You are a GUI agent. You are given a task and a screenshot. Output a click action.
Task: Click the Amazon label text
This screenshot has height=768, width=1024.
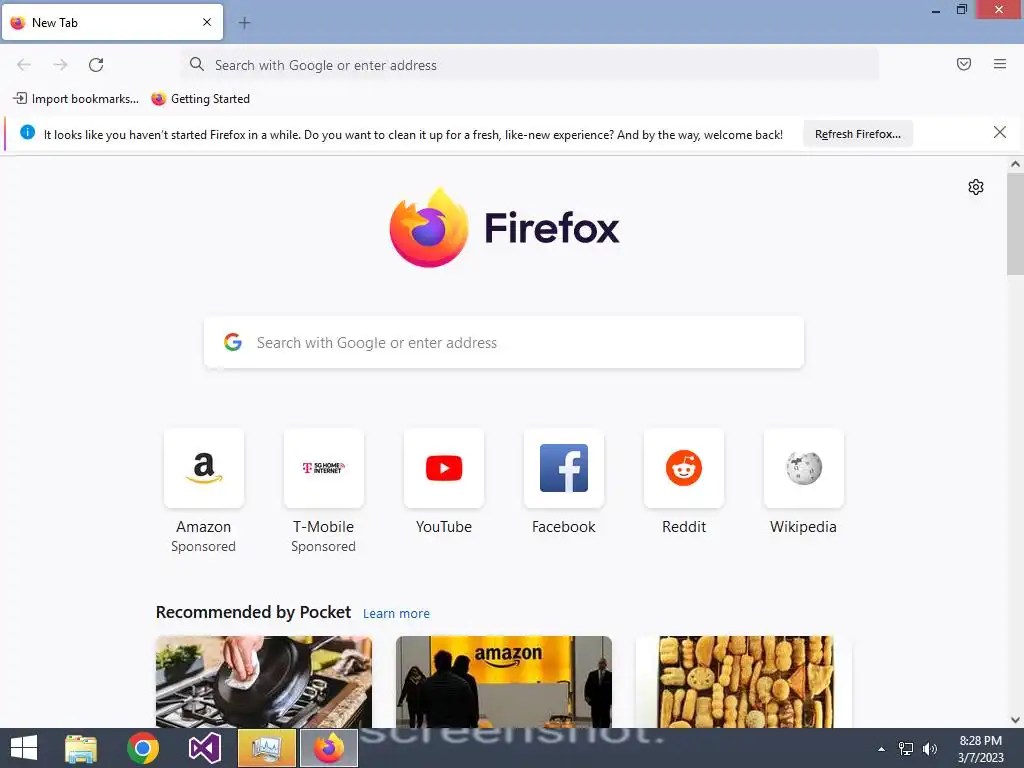coord(204,527)
